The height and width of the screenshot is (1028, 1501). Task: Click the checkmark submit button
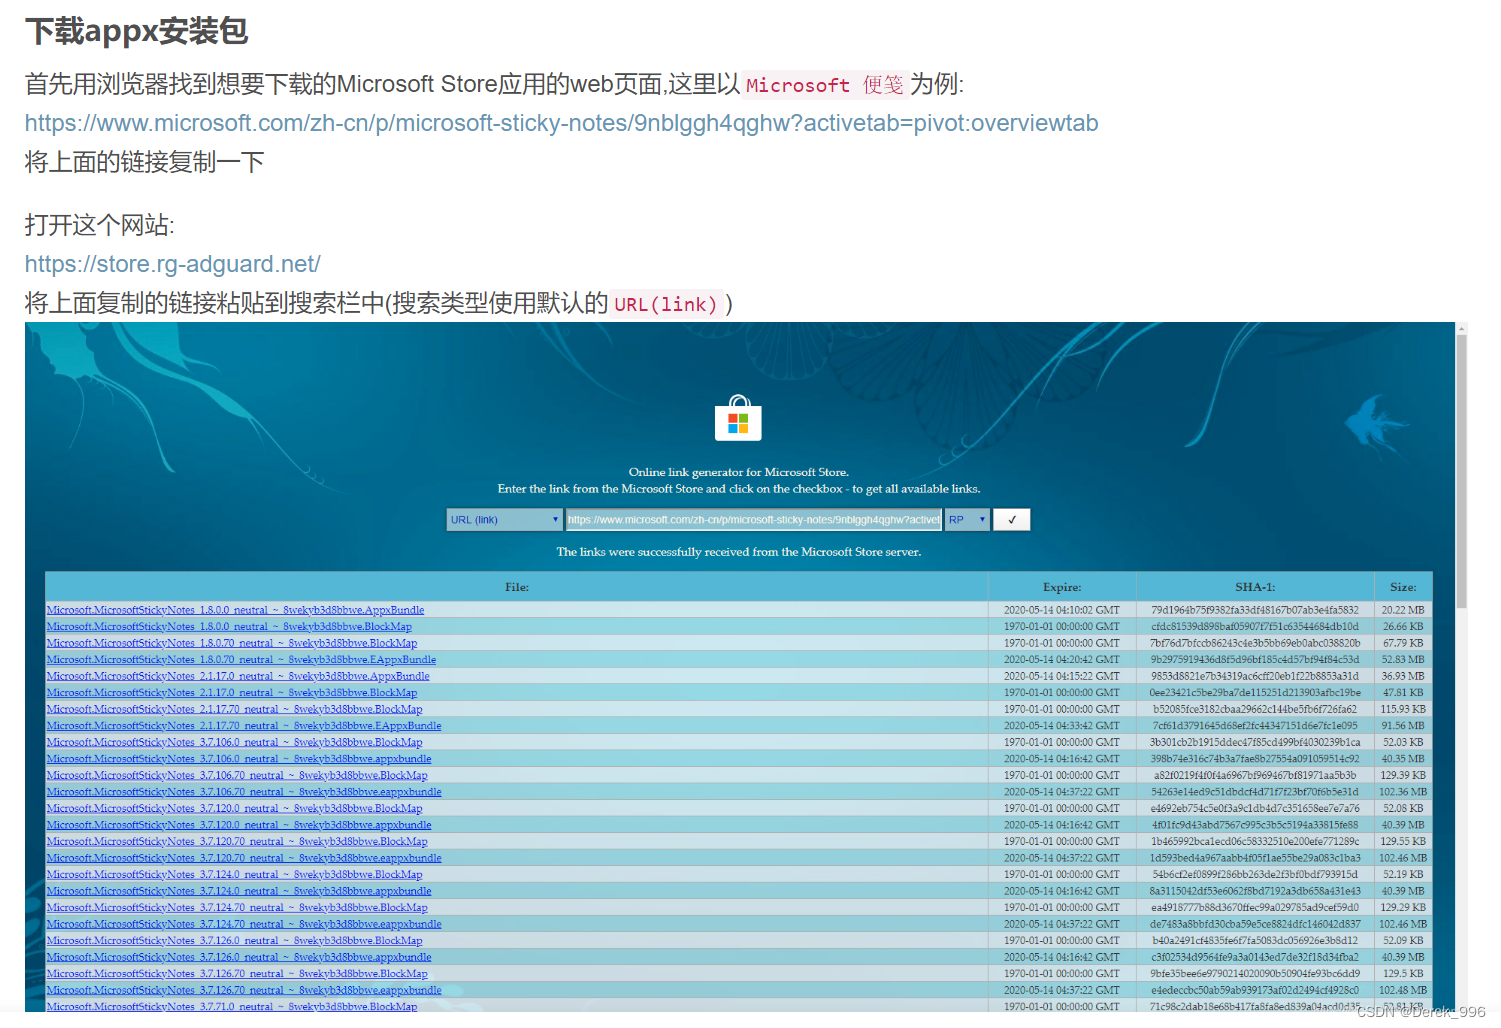tap(1012, 520)
